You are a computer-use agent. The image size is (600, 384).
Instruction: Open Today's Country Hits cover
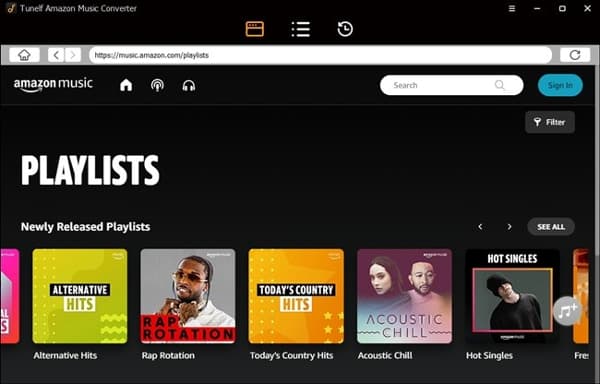296,296
